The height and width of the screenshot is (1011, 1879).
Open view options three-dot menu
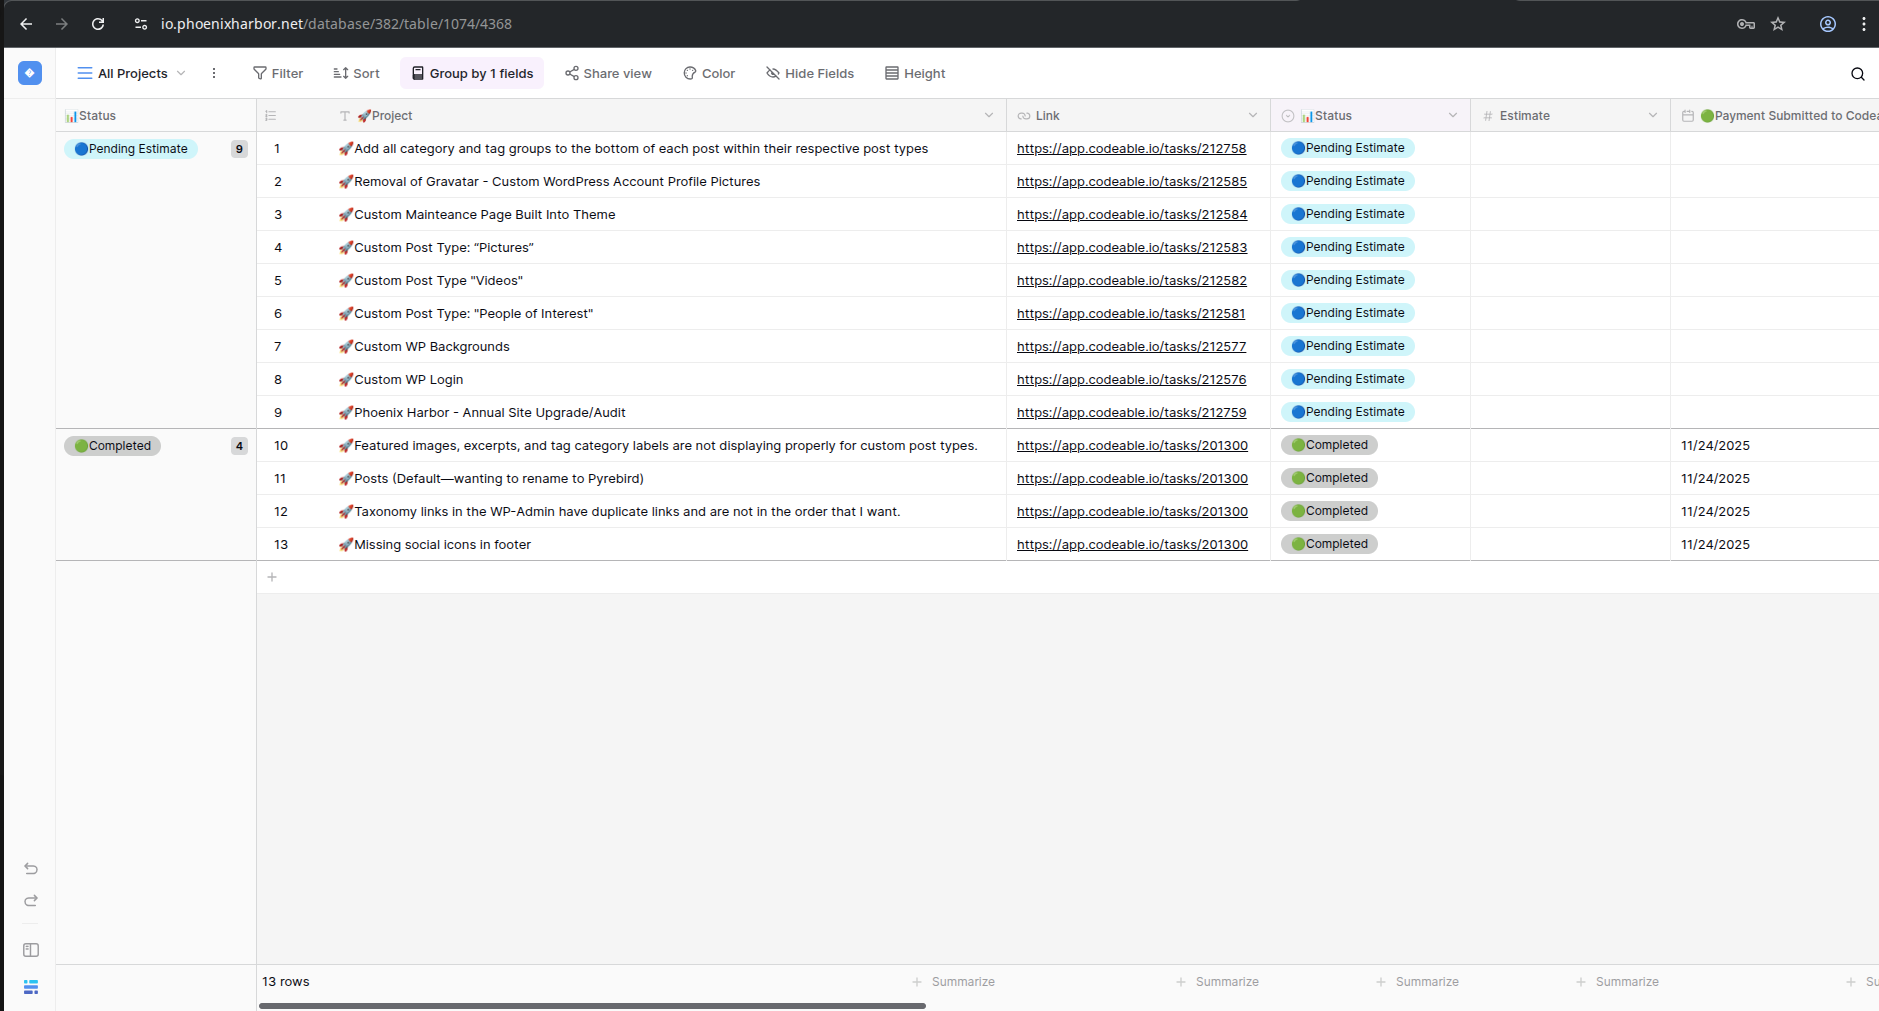214,73
